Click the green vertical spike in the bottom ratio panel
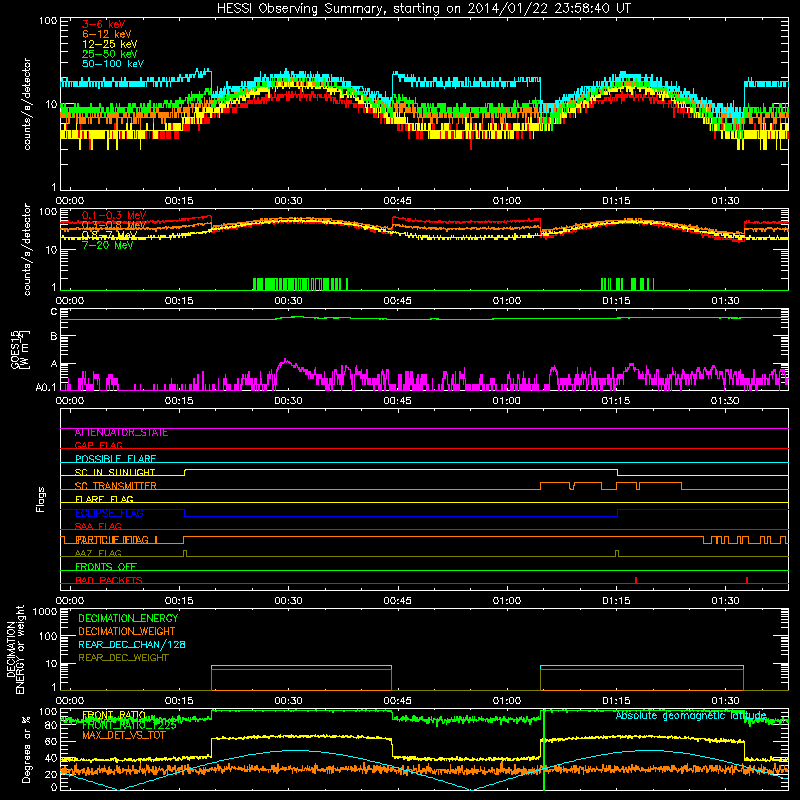Screen dimensions: 800x800 [x=544, y=750]
